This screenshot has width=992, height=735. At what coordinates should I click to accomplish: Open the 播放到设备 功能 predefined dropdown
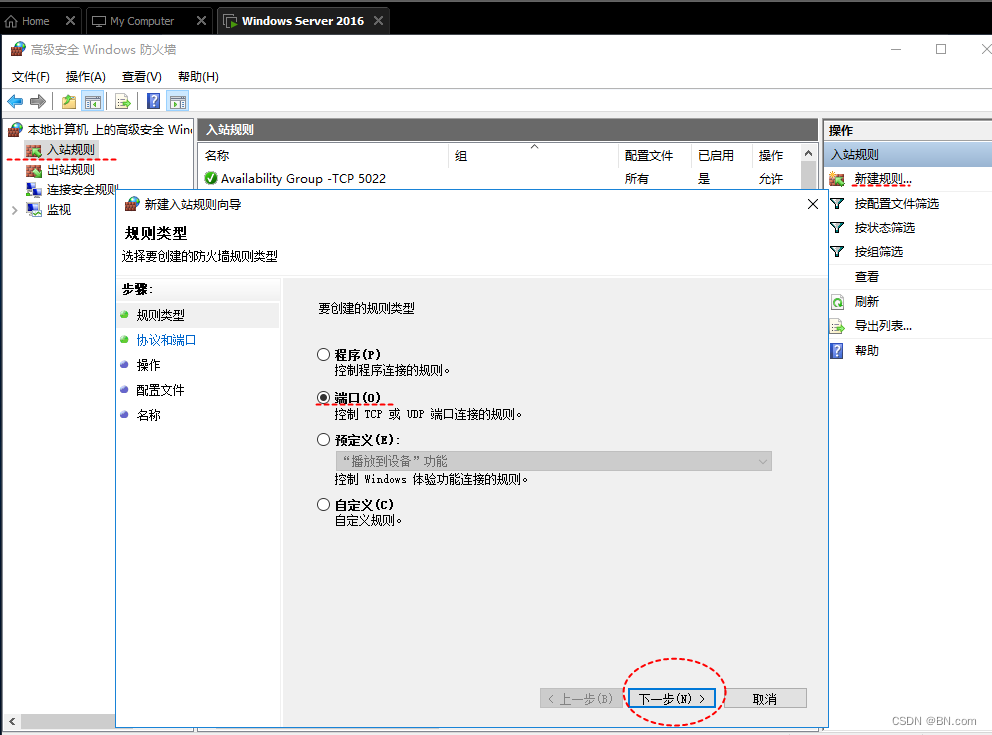click(554, 461)
